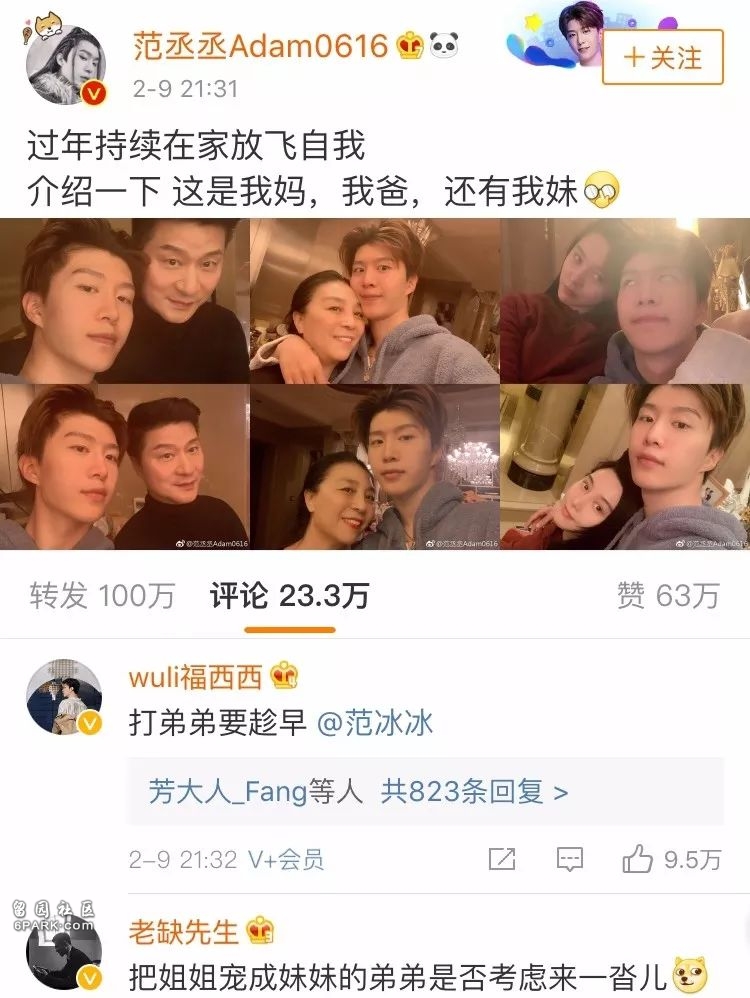This screenshot has width=750, height=998.
Task: Tap the gold crown badge beside 范丞丞Adam0616
Action: click(410, 46)
